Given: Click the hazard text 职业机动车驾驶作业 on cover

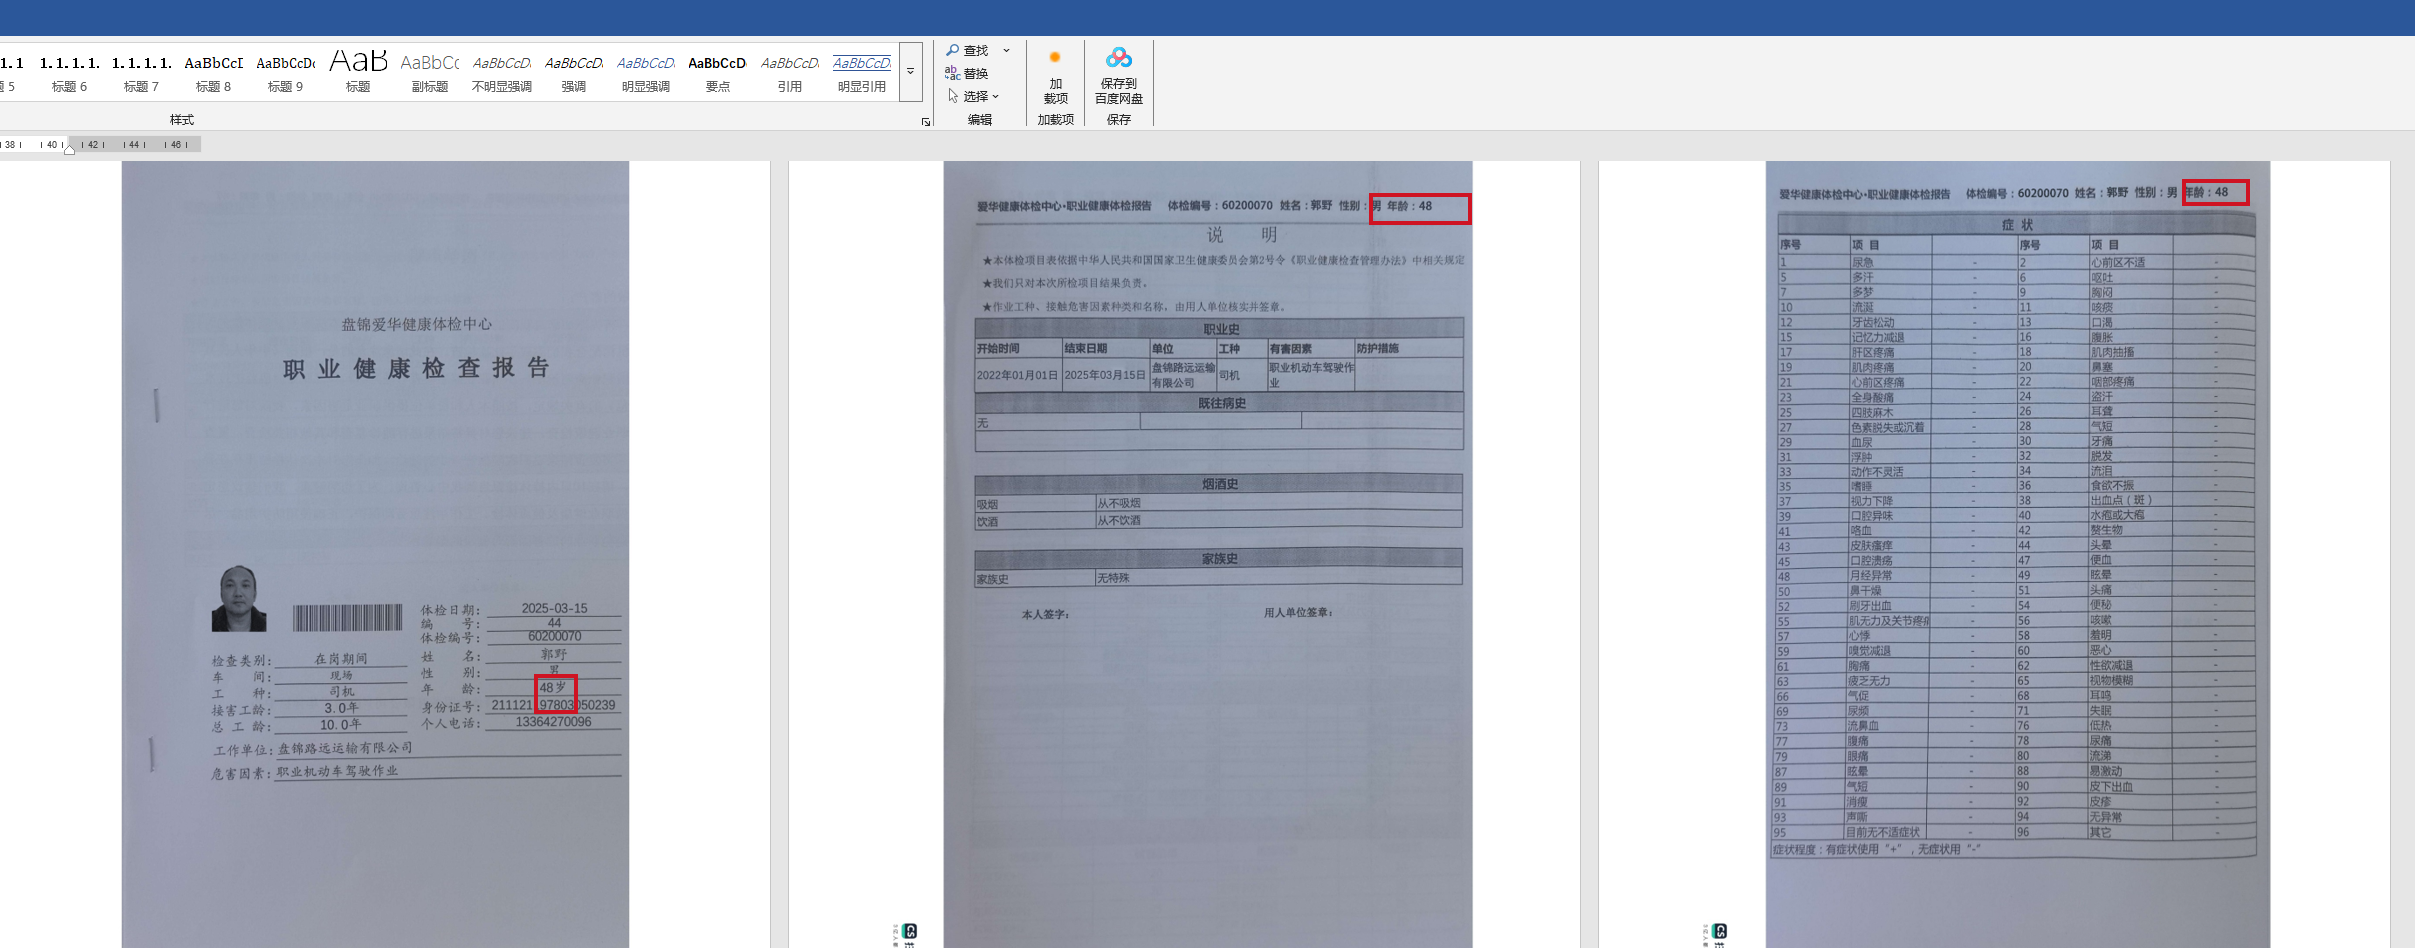Looking at the screenshot, I should (337, 771).
